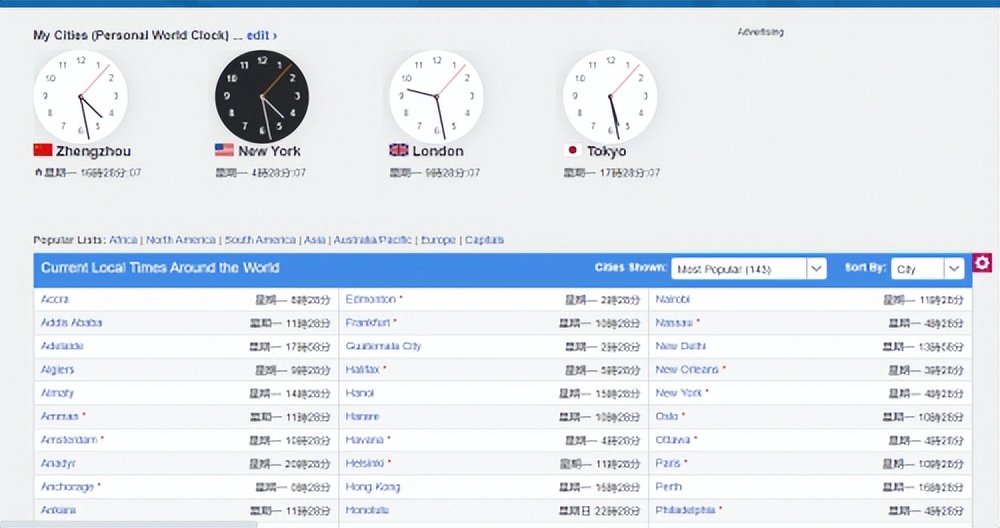
Task: Click the New York name under dark clock
Action: coord(269,151)
